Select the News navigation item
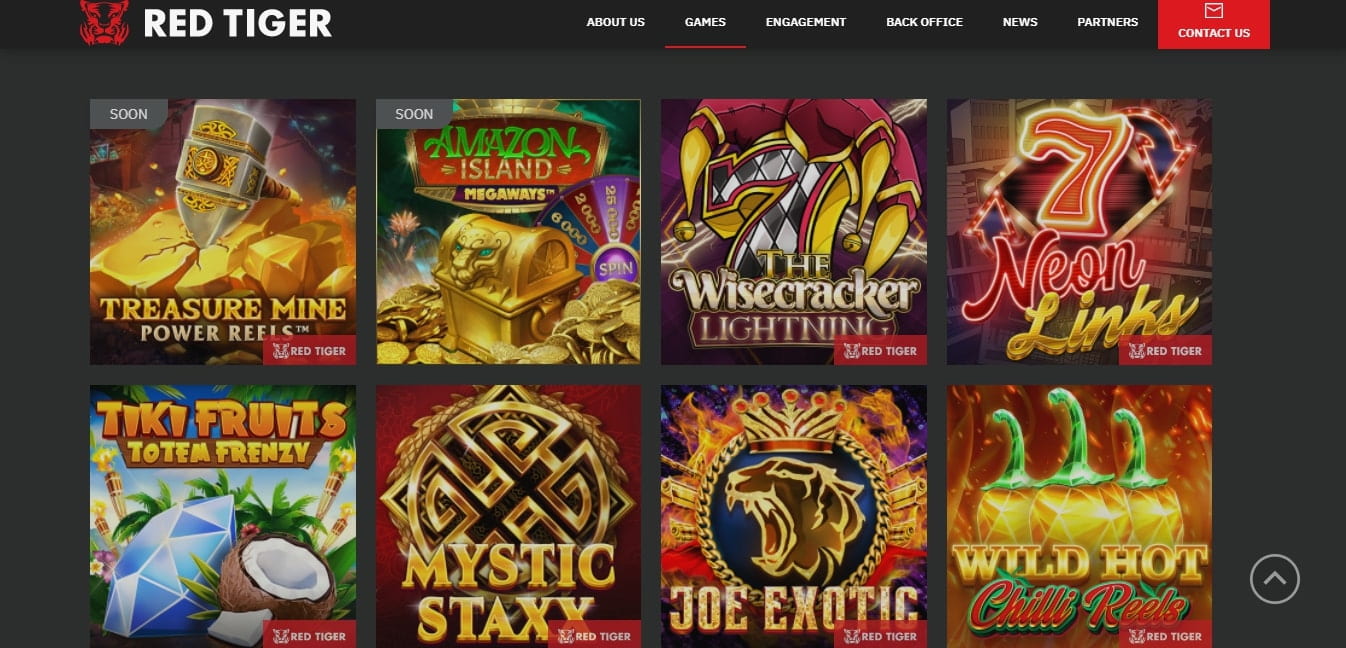This screenshot has height=648, width=1346. click(x=1020, y=21)
